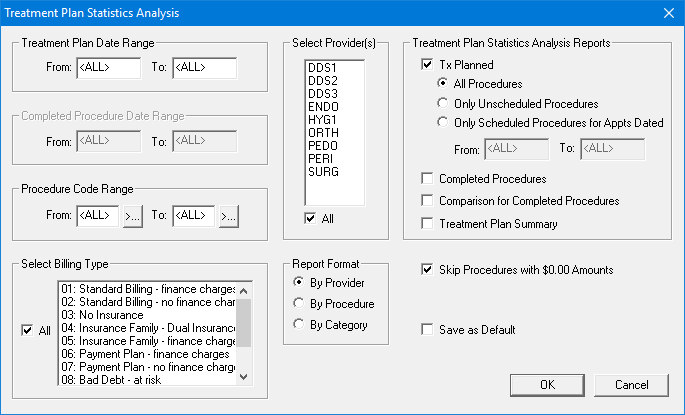
Task: Pick HYG1 from Select Provider list
Action: [x=323, y=120]
